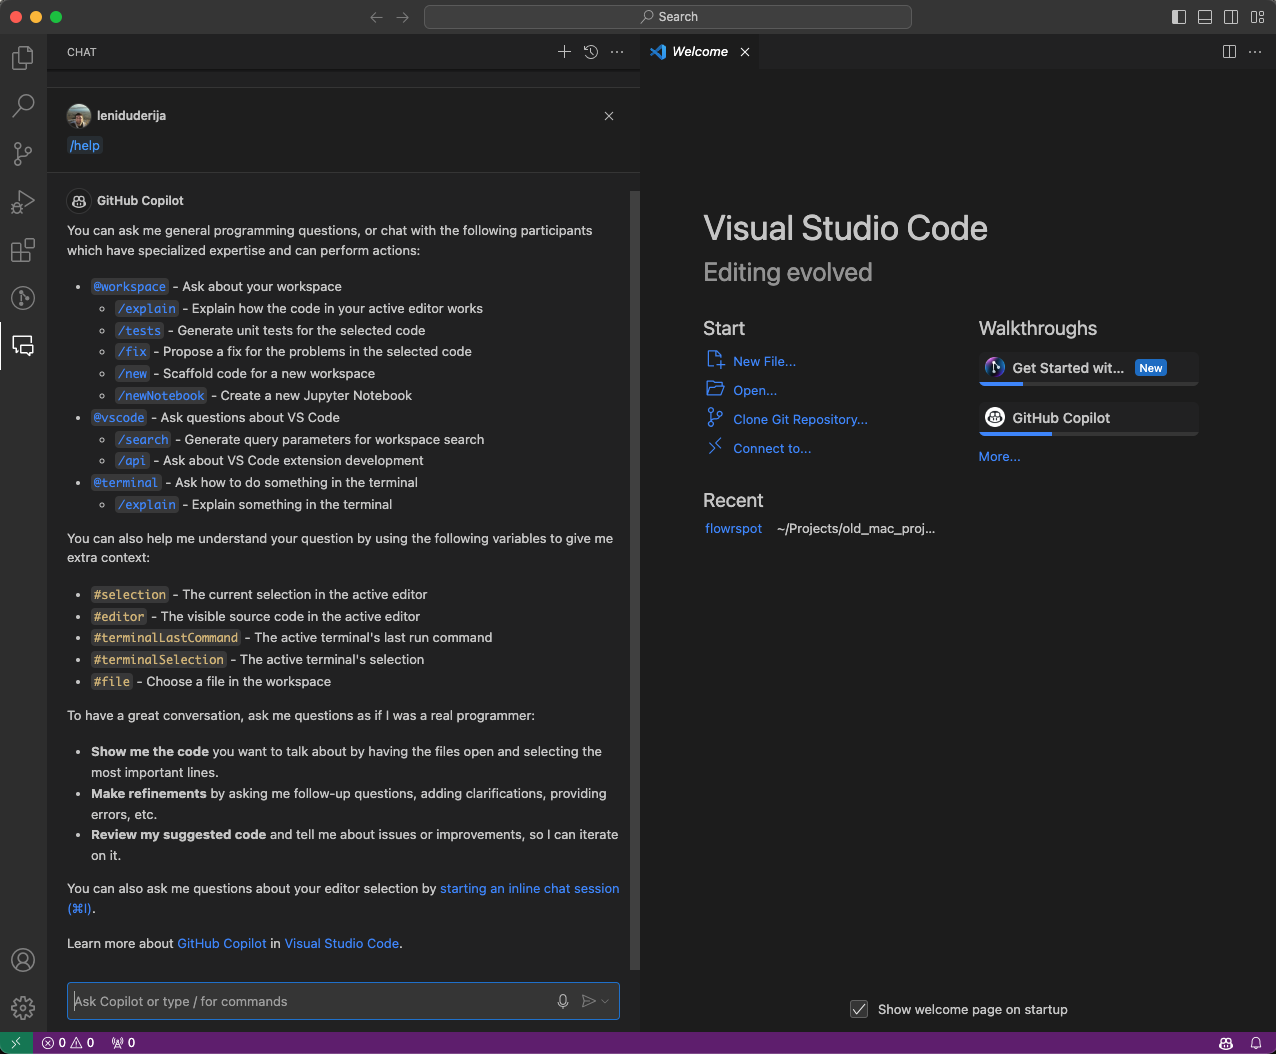Select the Run and Debug icon

point(22,201)
